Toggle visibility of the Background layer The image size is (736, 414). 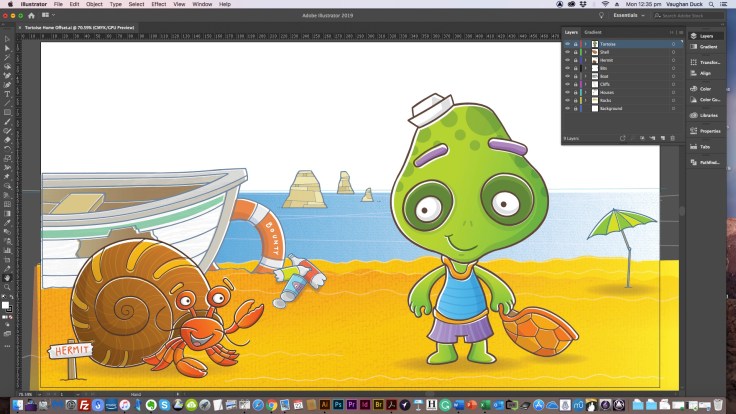(x=567, y=108)
